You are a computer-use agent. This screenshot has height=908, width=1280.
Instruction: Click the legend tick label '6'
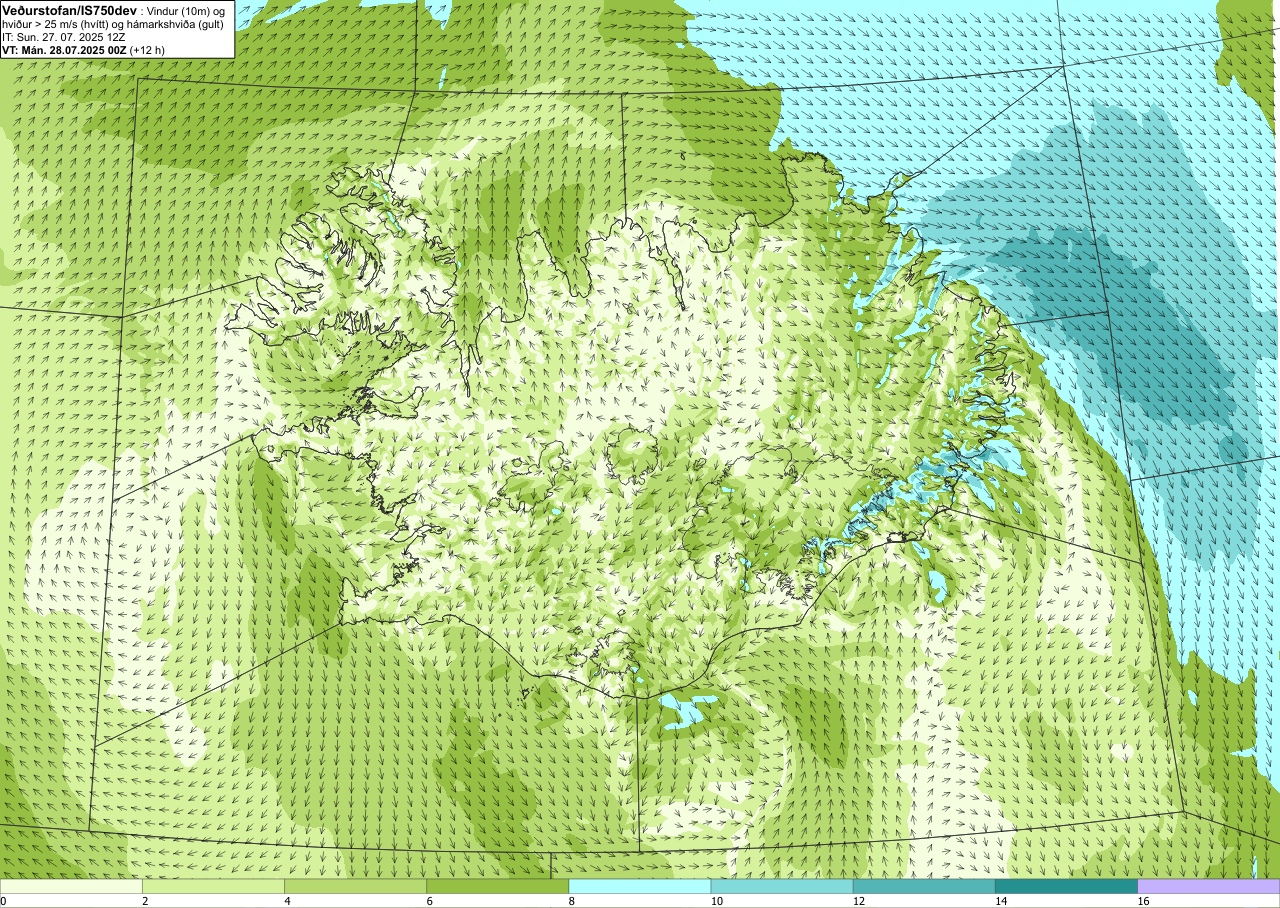click(429, 901)
